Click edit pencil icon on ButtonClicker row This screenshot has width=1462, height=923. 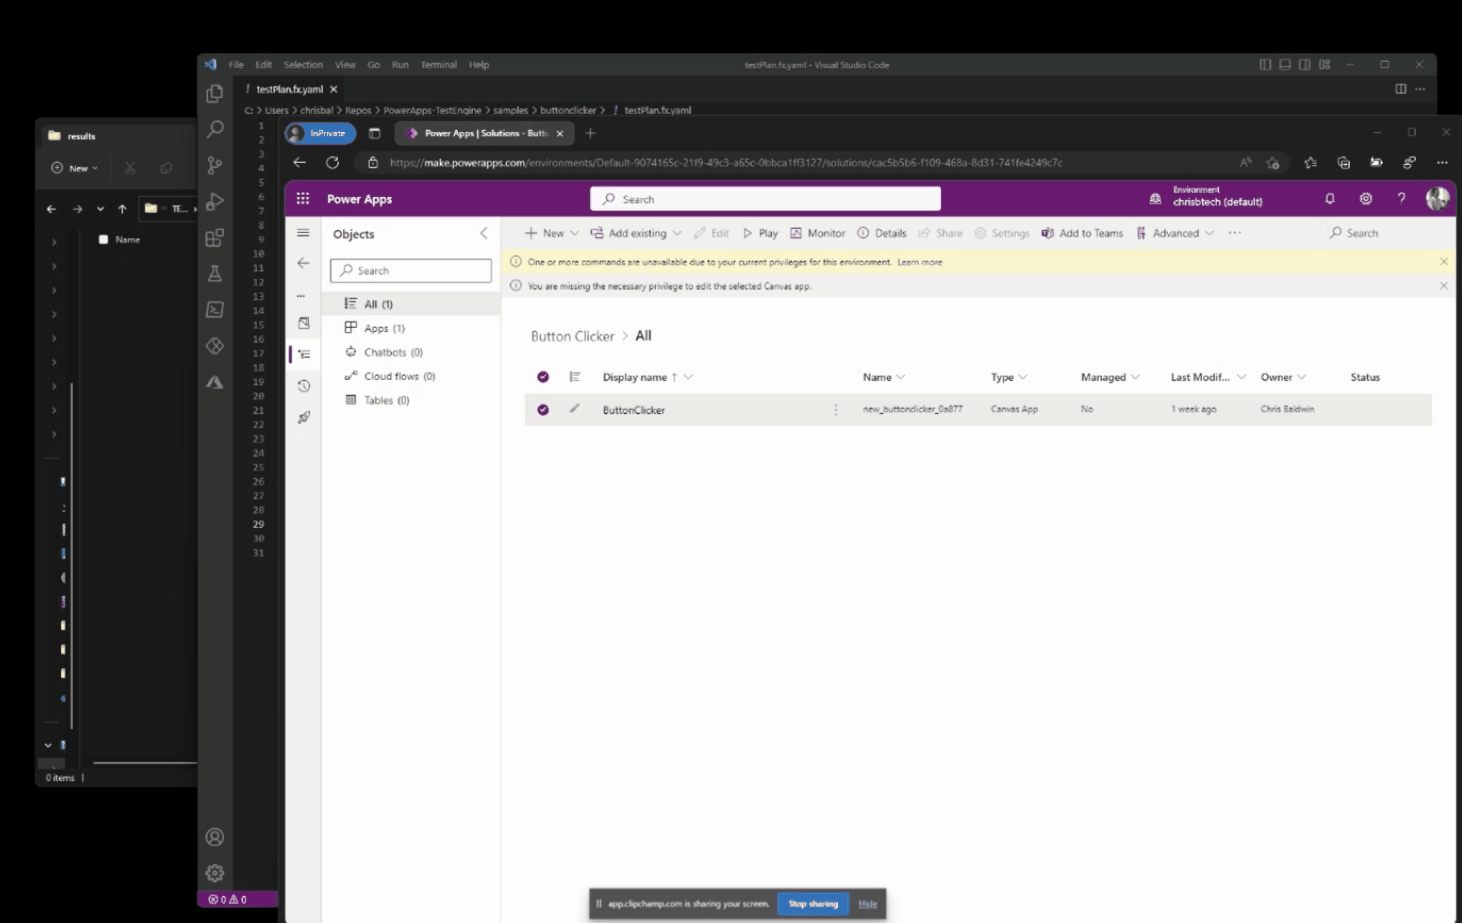(x=574, y=408)
